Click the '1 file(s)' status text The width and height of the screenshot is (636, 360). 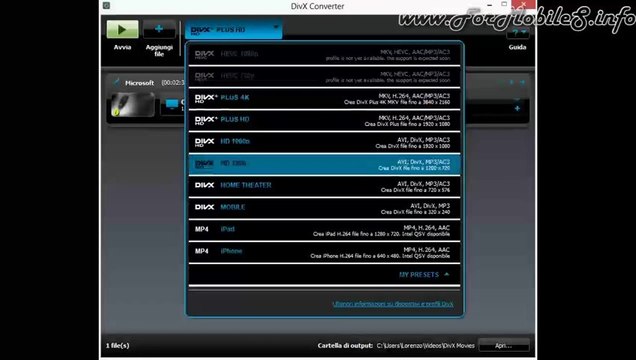118,345
